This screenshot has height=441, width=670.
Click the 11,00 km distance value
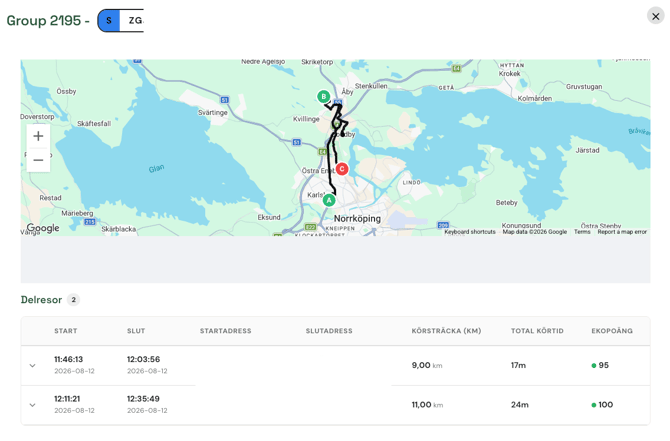(x=427, y=405)
